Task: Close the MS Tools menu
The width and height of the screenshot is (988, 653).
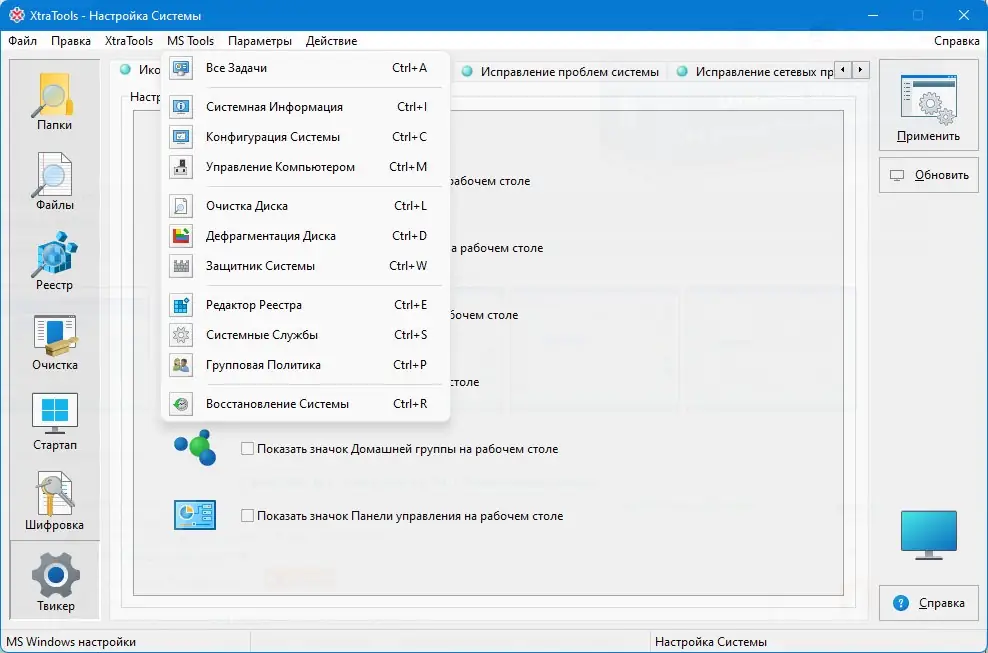Action: tap(190, 41)
